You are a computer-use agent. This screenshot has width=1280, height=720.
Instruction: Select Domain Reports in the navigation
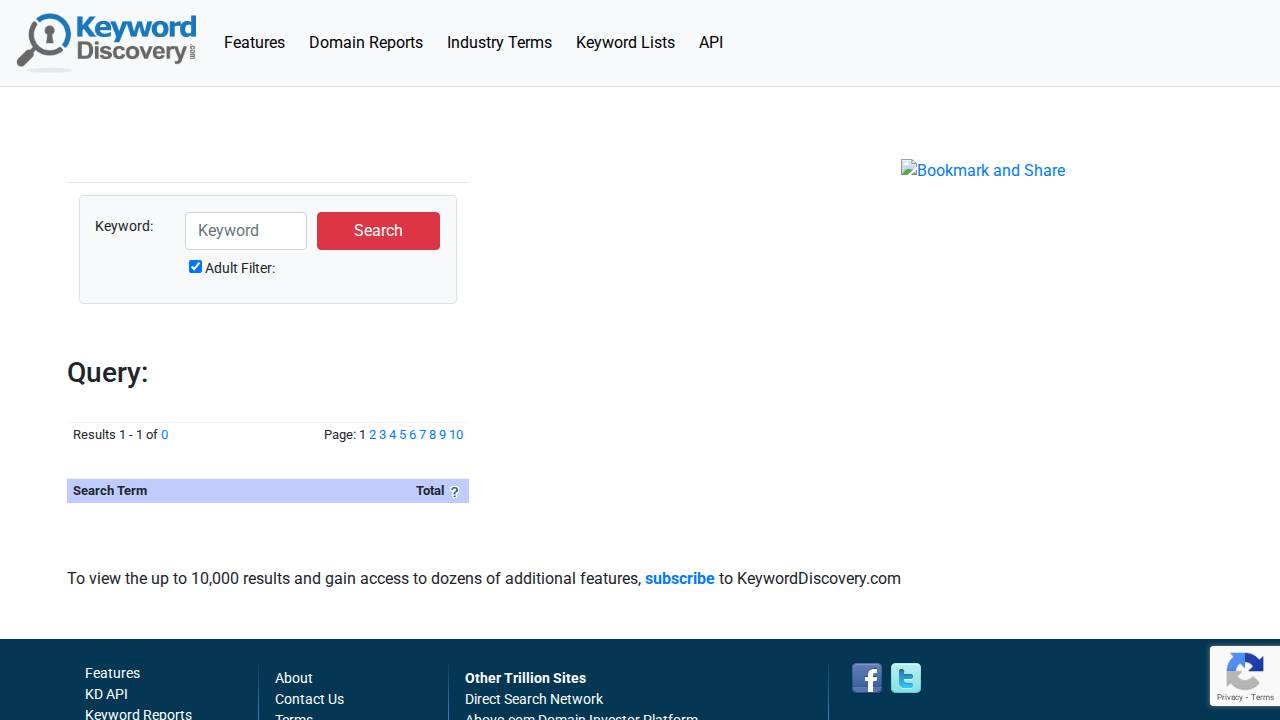tap(366, 42)
